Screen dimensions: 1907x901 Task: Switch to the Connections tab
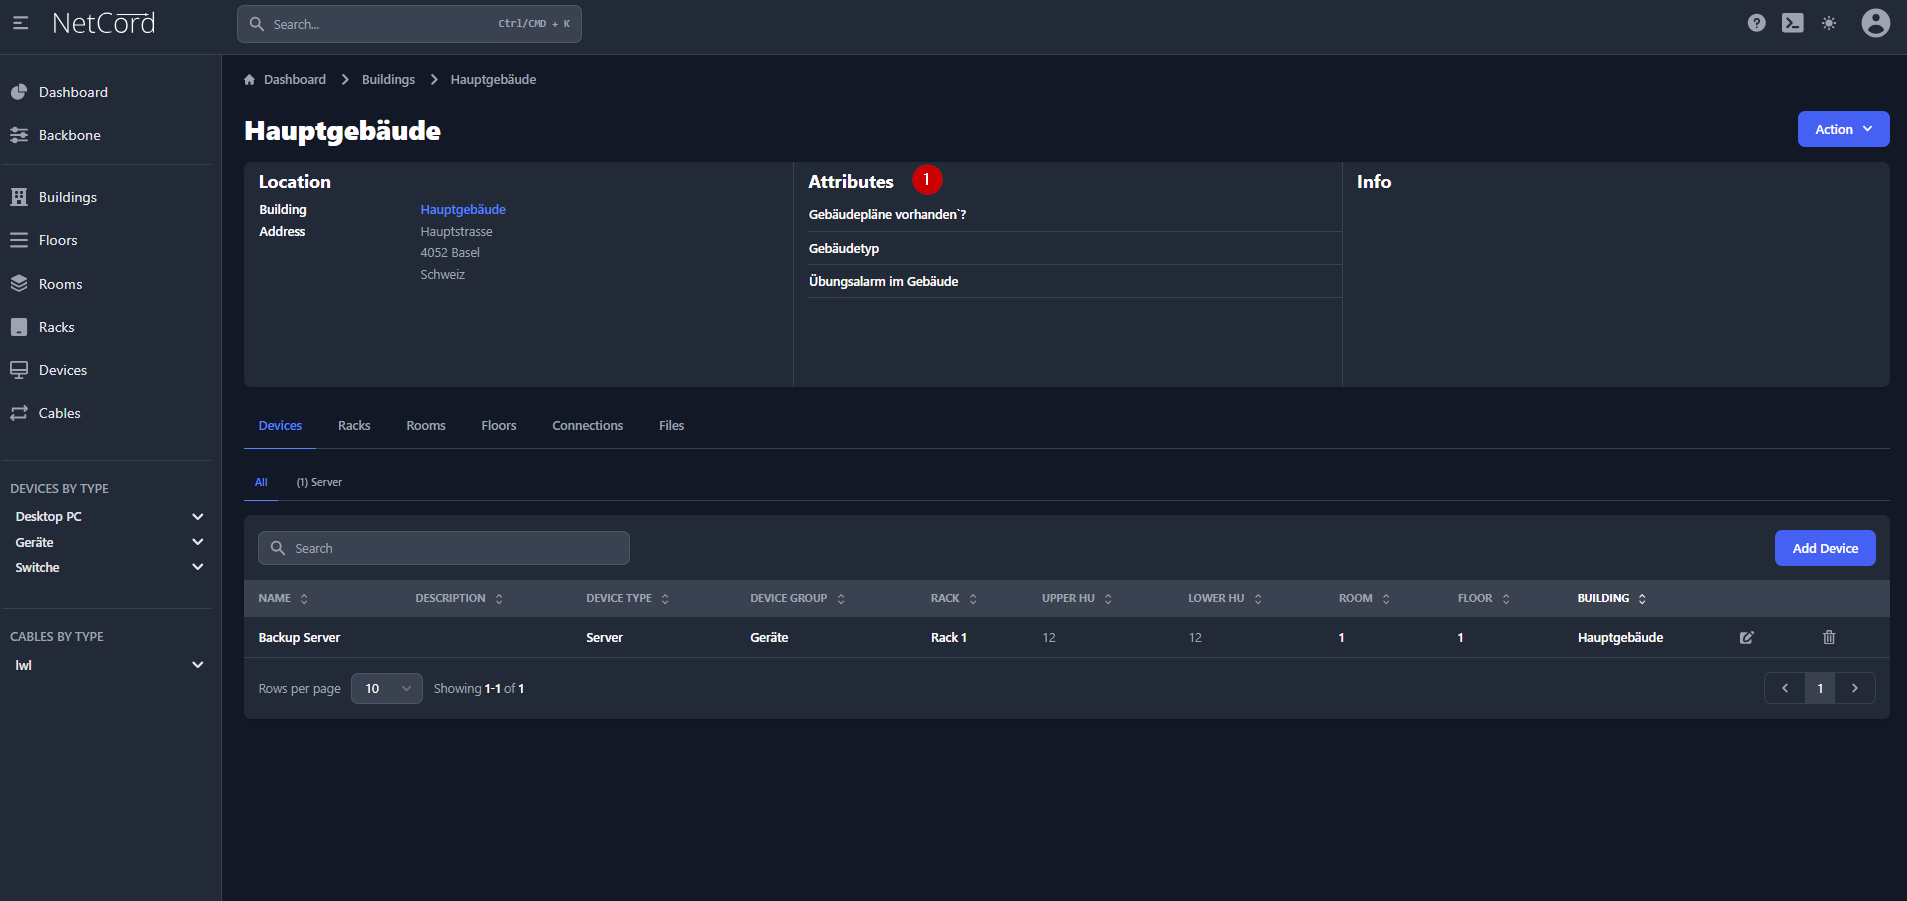point(587,426)
